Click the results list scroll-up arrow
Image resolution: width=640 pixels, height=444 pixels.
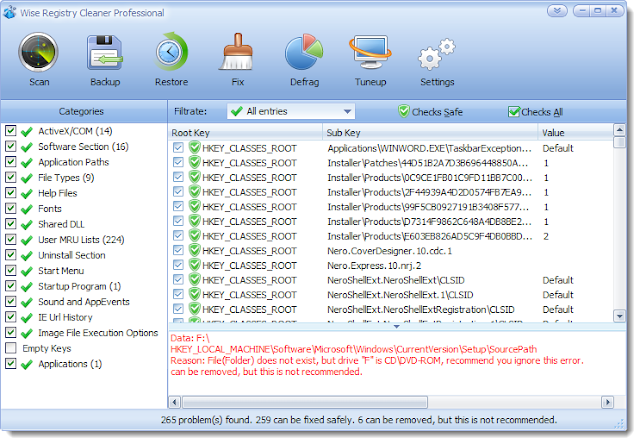619,130
